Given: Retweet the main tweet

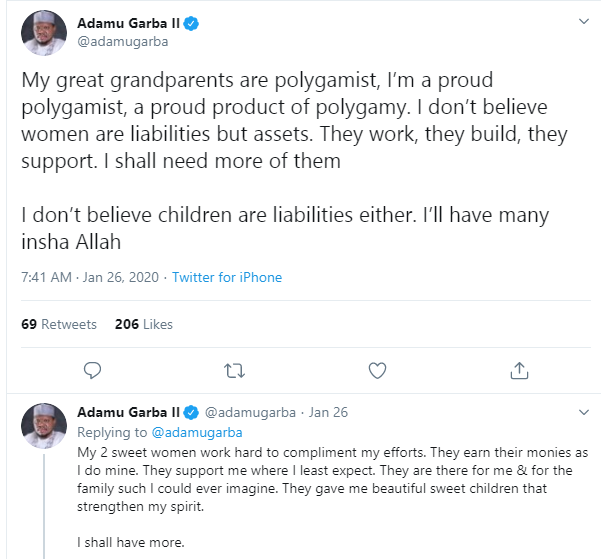Looking at the screenshot, I should (x=235, y=371).
